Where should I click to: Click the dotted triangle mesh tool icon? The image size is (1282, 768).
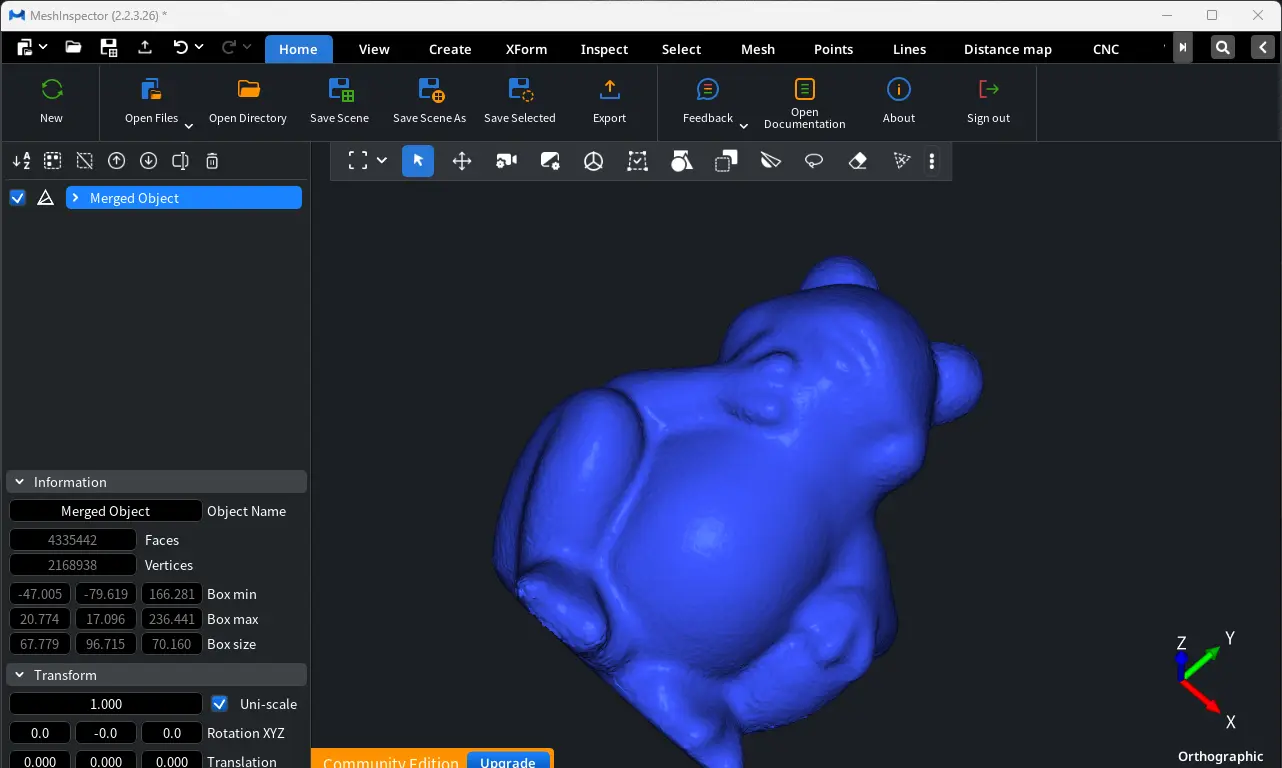tap(902, 161)
